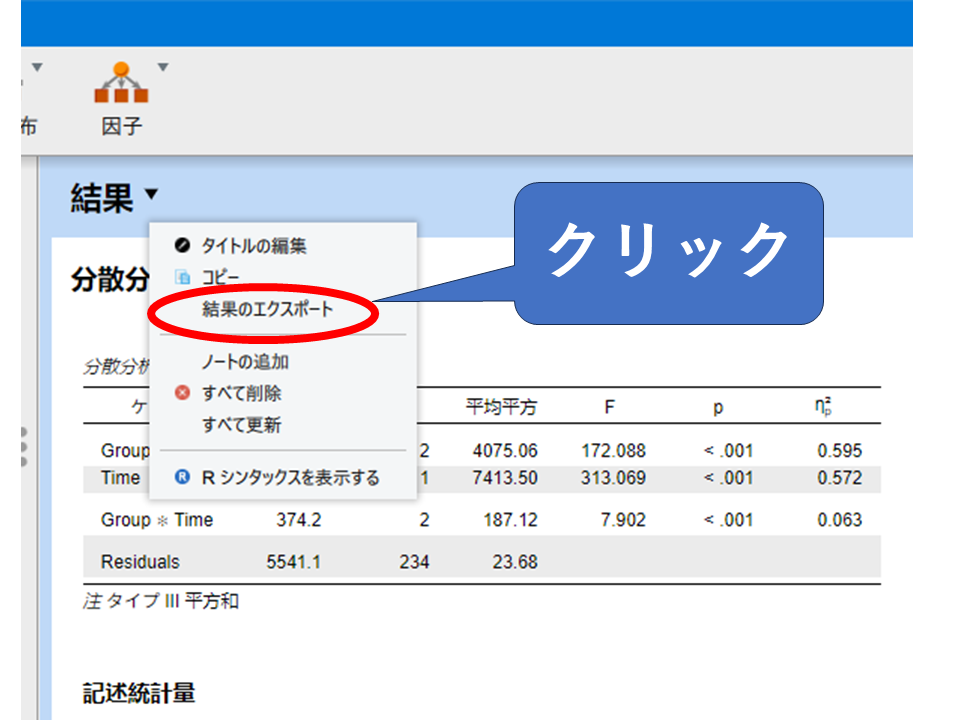Screen dimensions: 960x720
Task: Click the blue R icon for syntax
Action: point(181,478)
